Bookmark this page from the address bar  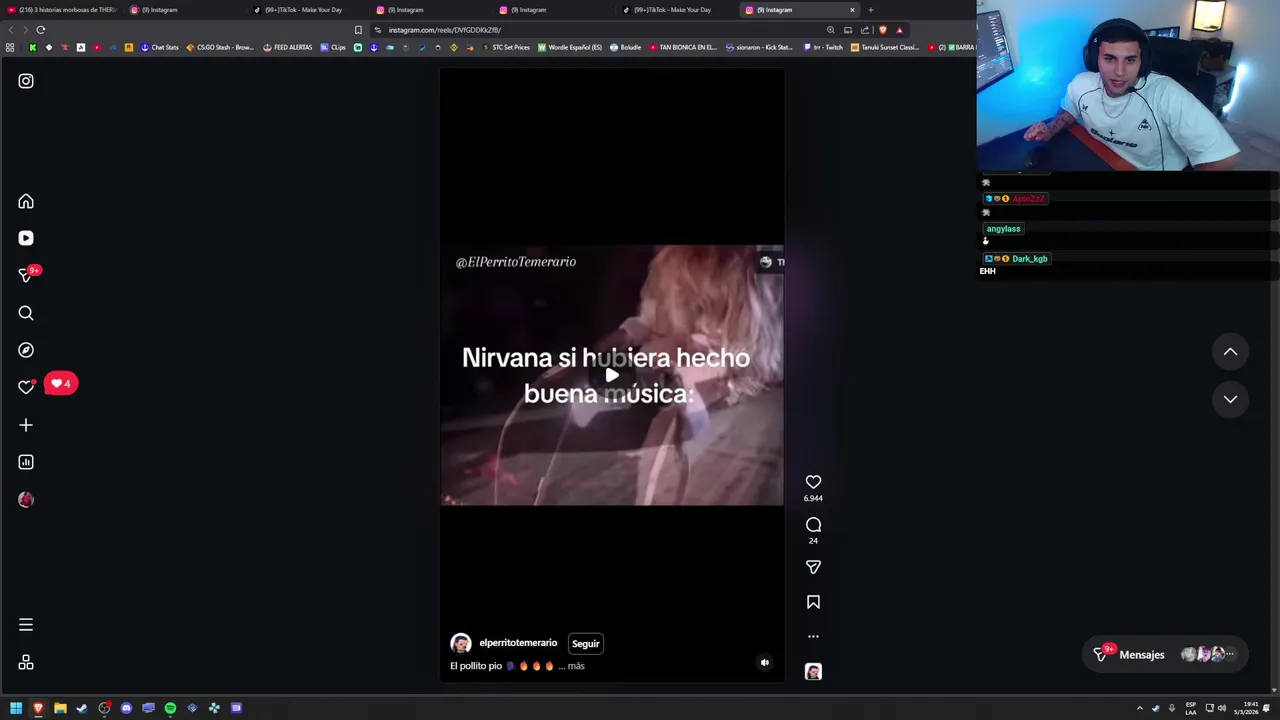[358, 30]
